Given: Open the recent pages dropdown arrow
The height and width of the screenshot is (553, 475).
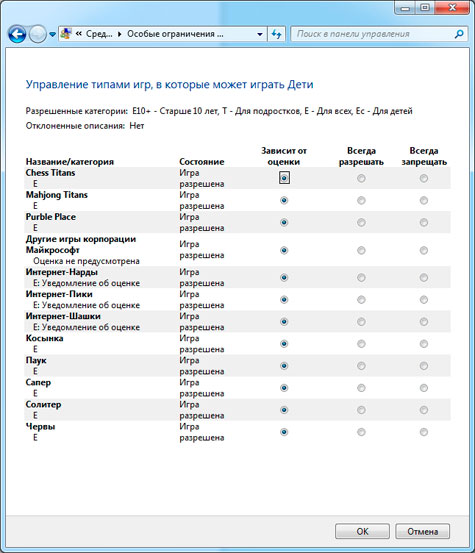Looking at the screenshot, I should tap(52, 35).
